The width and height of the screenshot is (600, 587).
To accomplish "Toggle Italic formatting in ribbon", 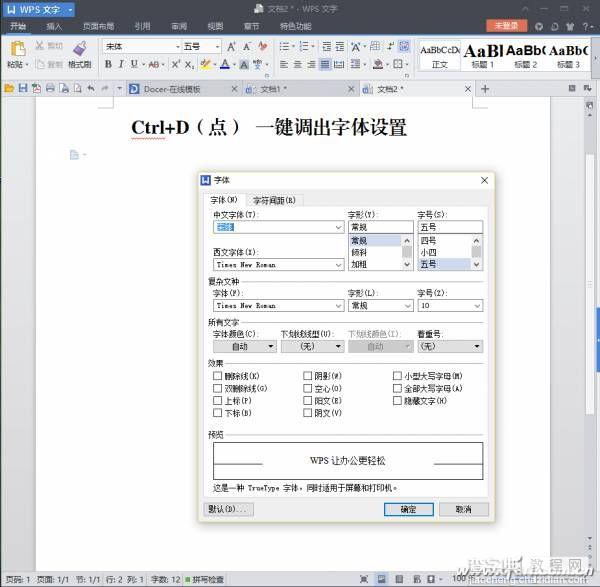I will pyautogui.click(x=121, y=64).
